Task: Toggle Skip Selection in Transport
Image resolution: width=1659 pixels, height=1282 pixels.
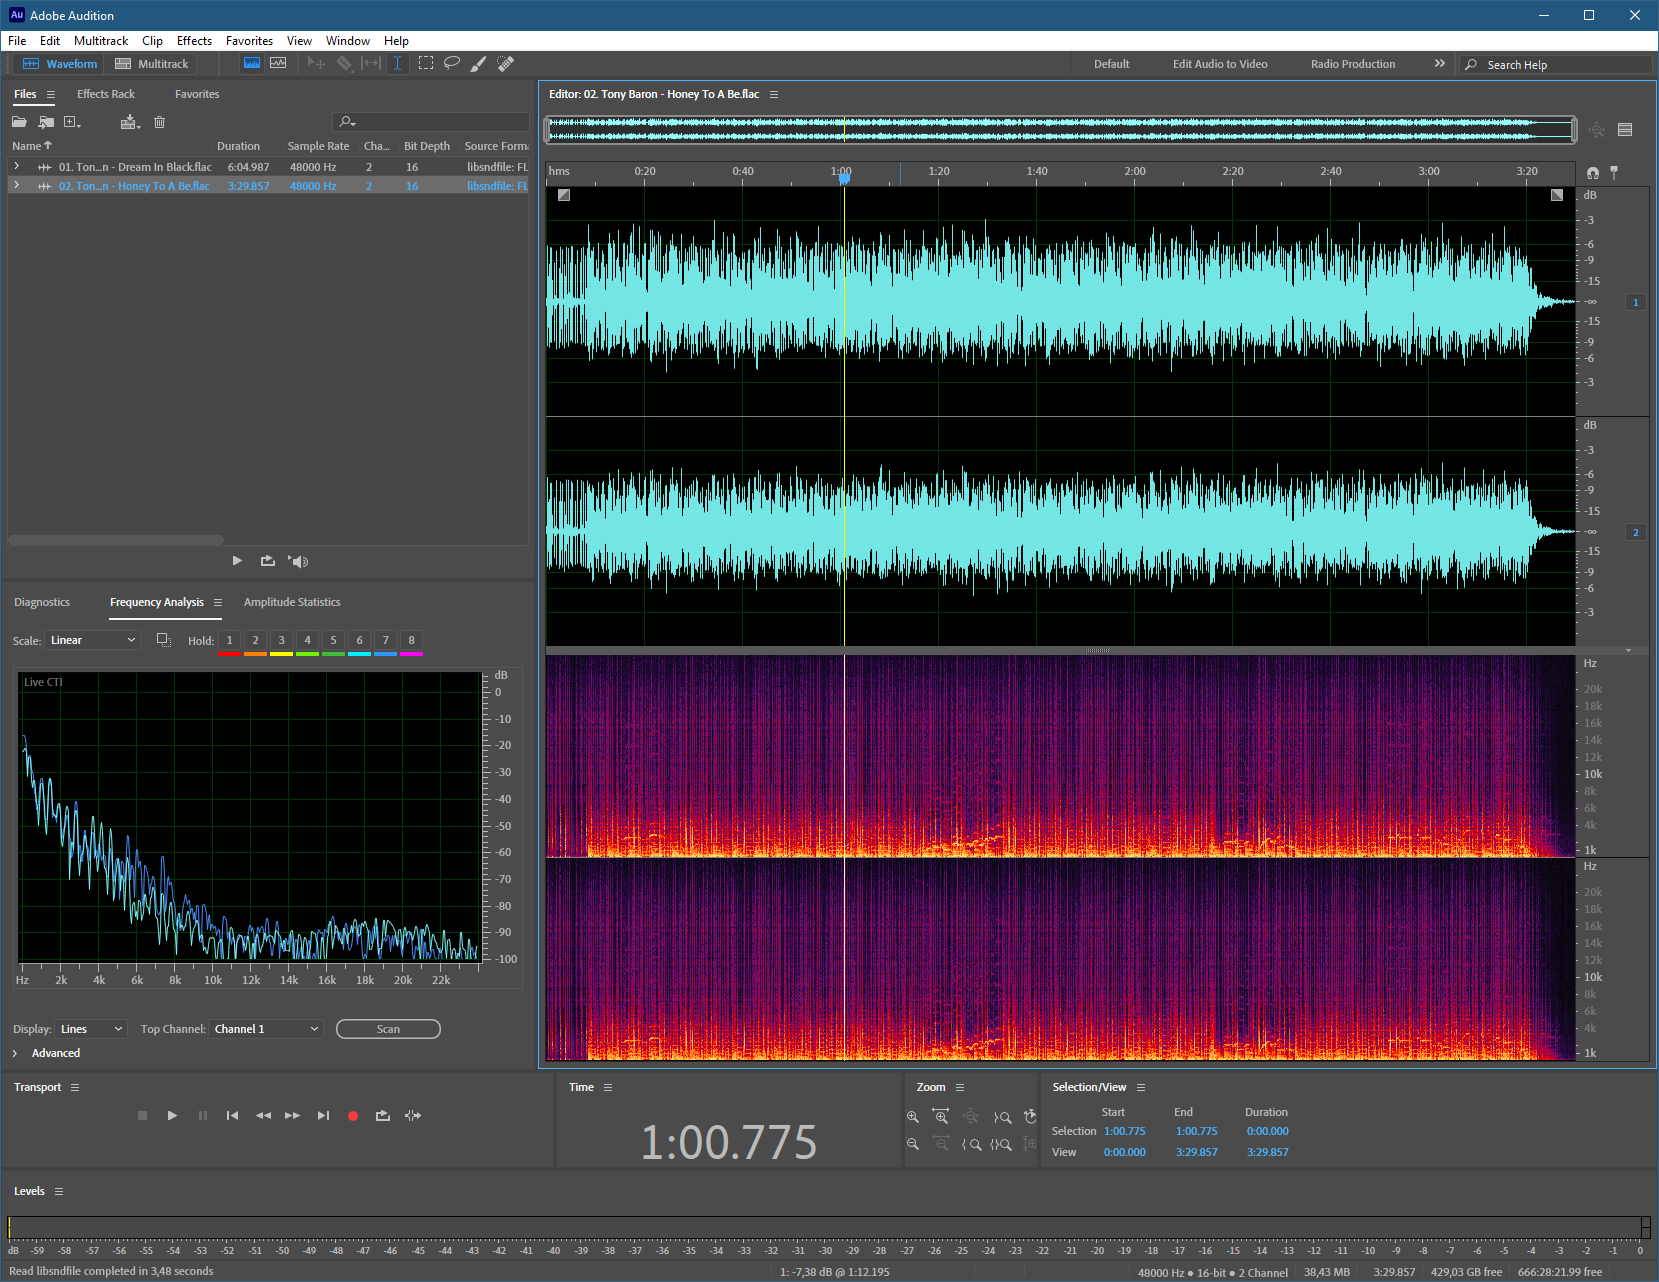Action: (413, 1115)
